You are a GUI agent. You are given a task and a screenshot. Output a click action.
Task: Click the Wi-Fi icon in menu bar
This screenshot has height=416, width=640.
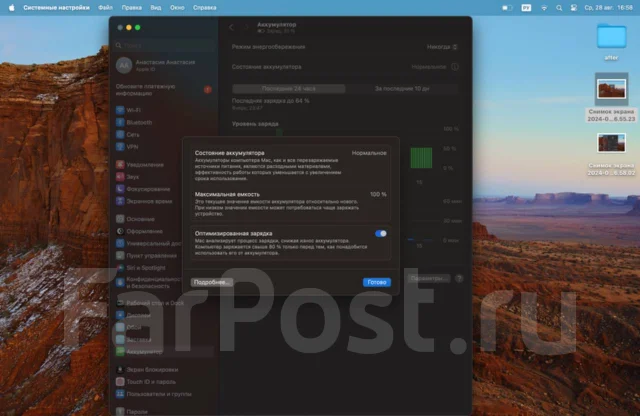tap(544, 8)
